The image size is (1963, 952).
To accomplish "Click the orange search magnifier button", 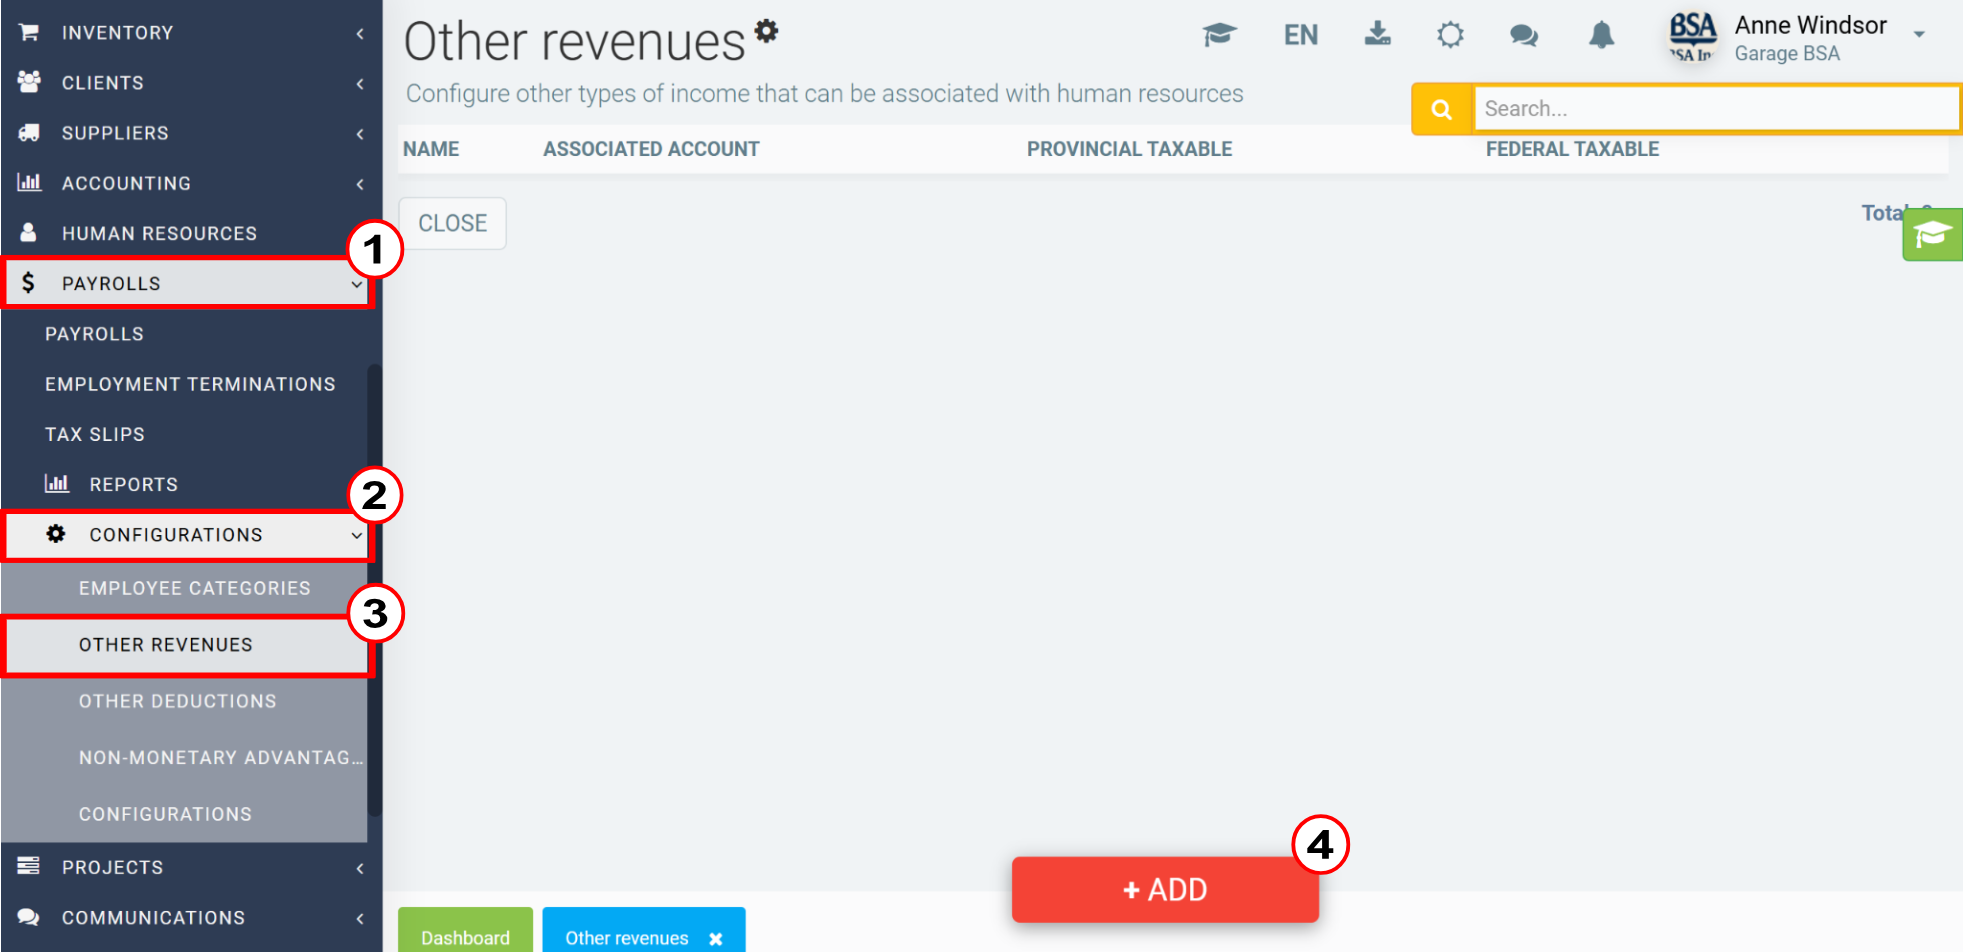I will pyautogui.click(x=1442, y=109).
